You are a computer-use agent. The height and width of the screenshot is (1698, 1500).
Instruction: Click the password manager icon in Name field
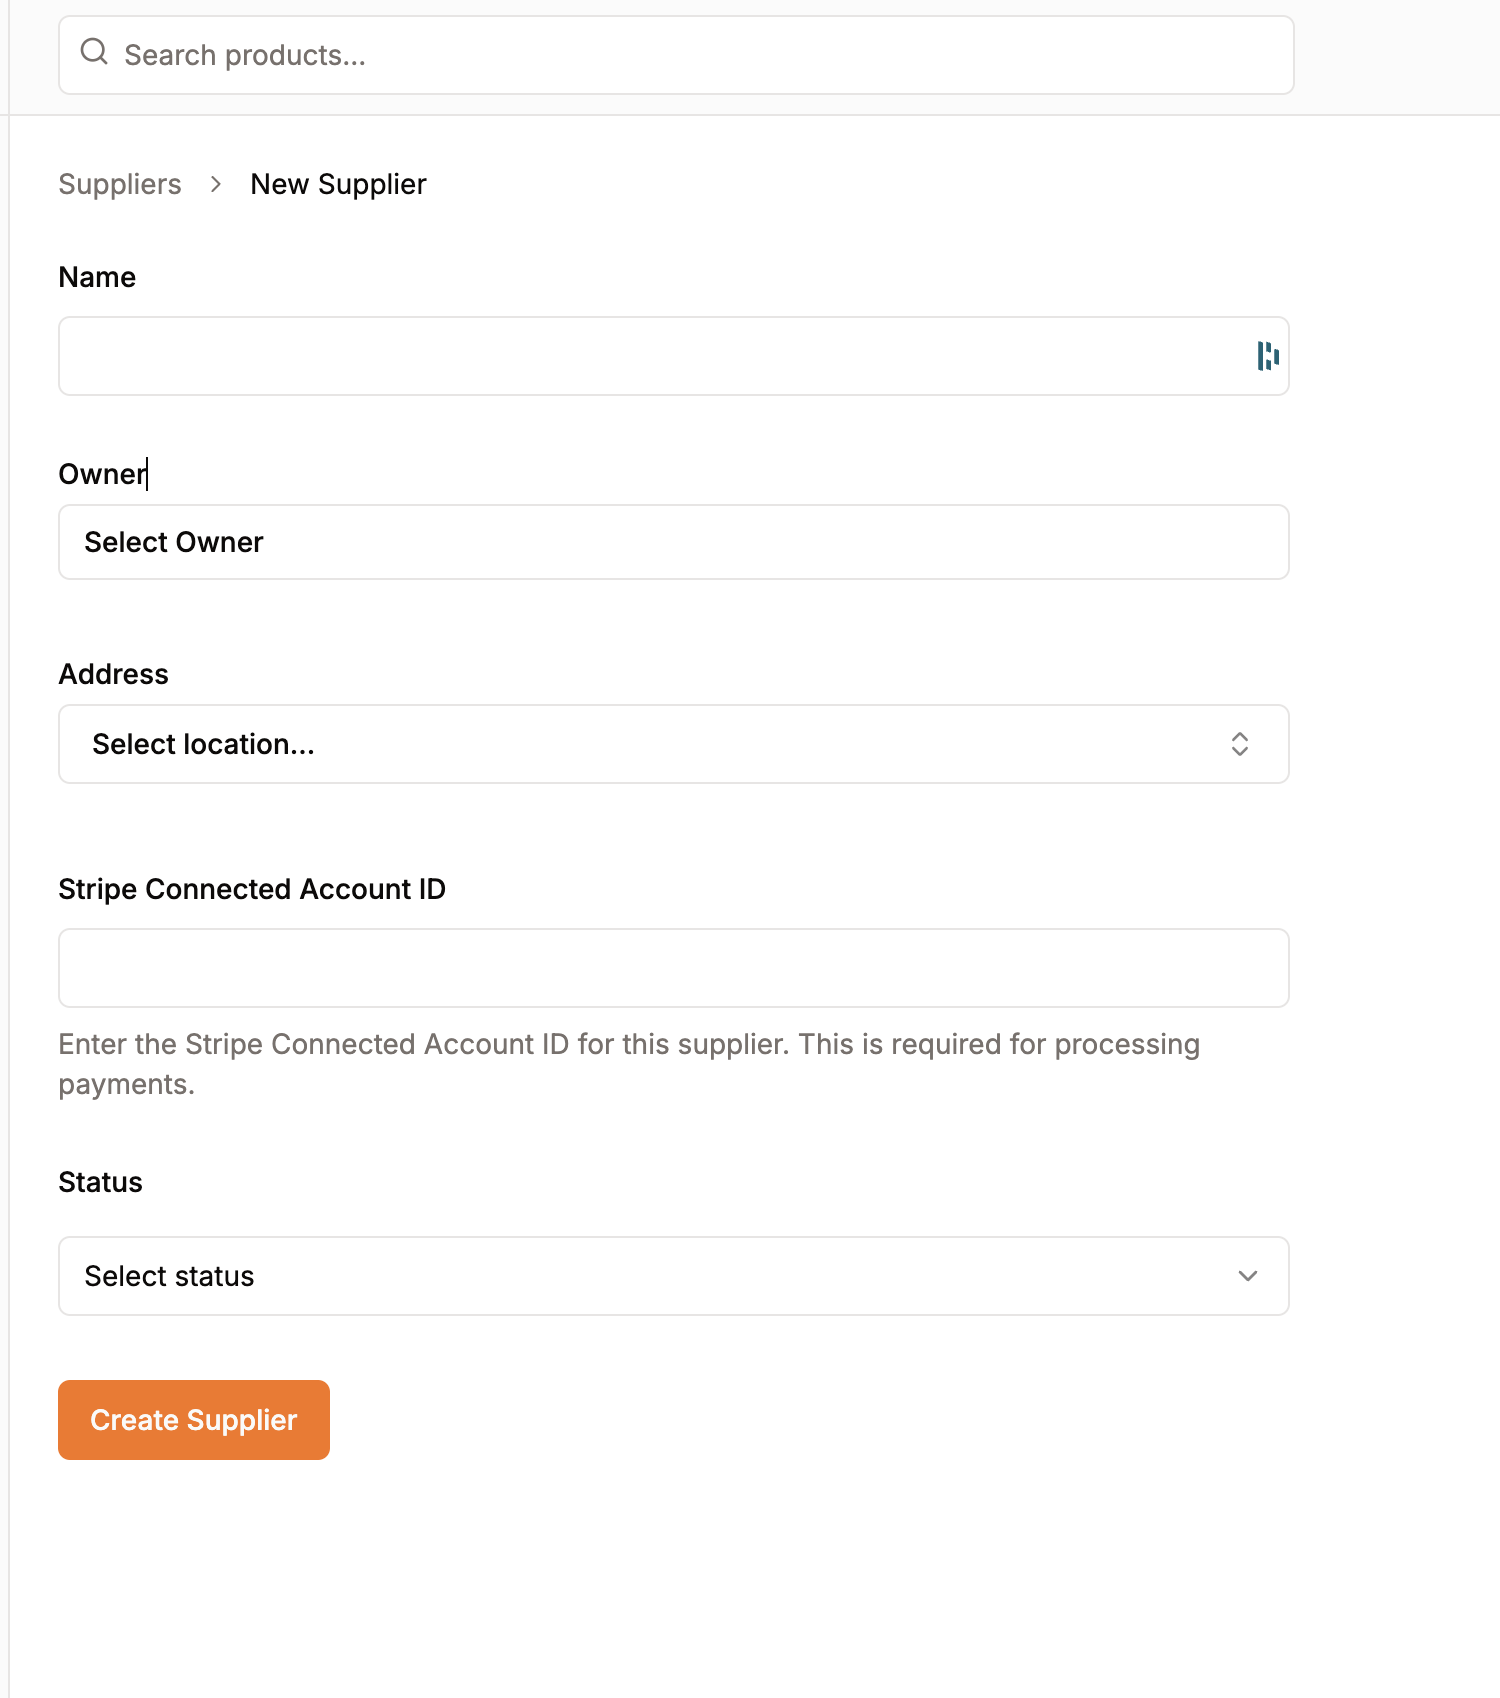(x=1268, y=357)
